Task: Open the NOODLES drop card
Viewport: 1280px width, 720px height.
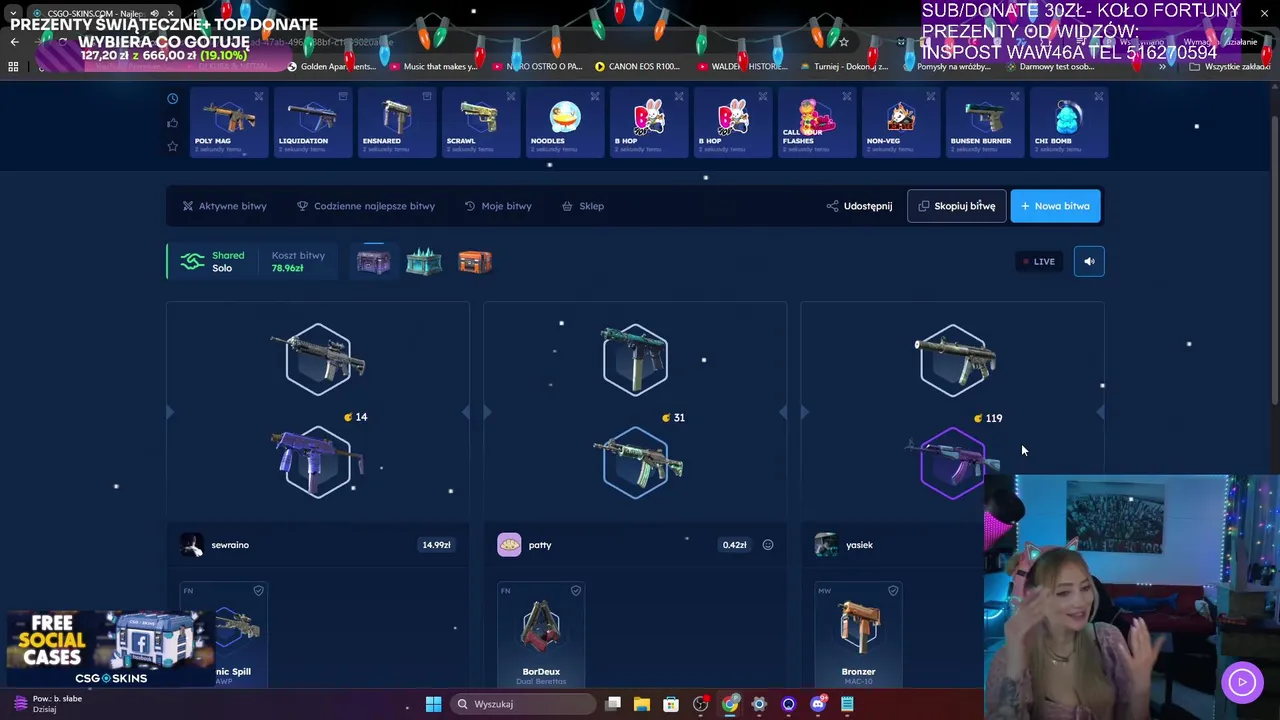Action: pyautogui.click(x=565, y=123)
